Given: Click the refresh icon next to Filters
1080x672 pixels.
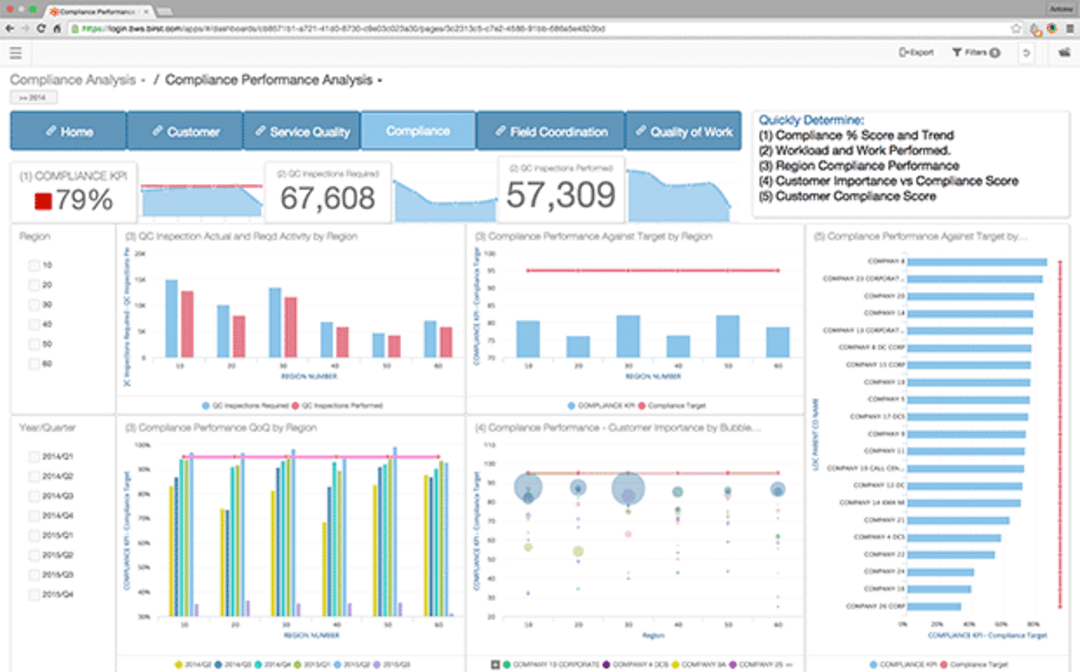Looking at the screenshot, I should click(1027, 52).
